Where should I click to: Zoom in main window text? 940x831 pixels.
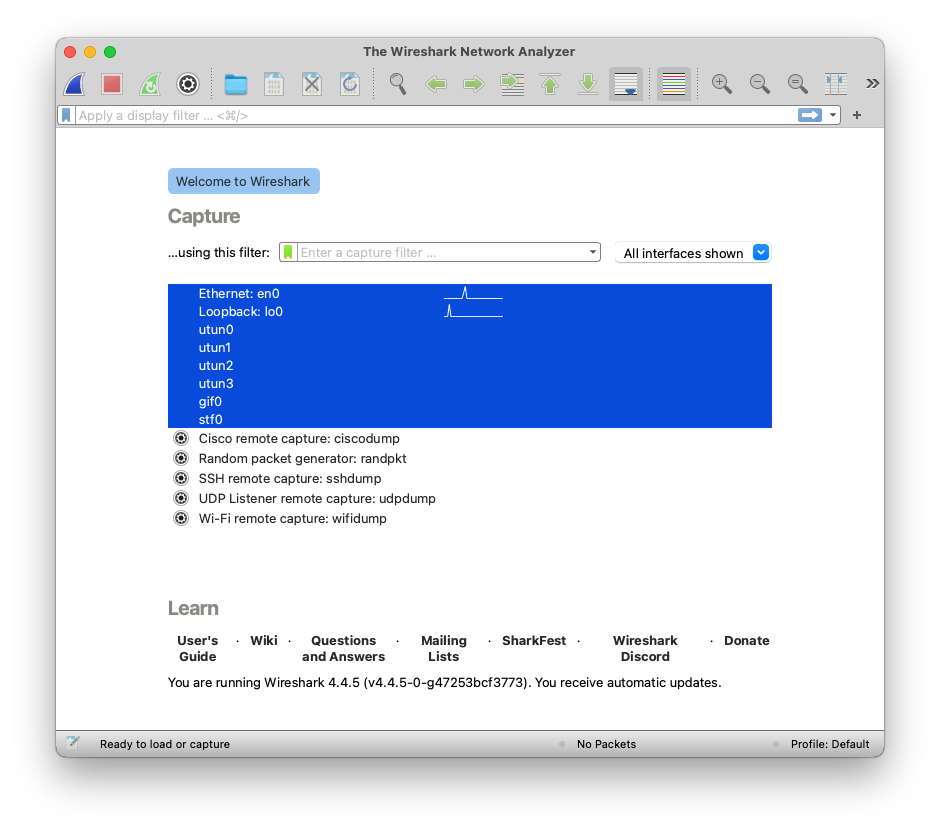pyautogui.click(x=721, y=84)
